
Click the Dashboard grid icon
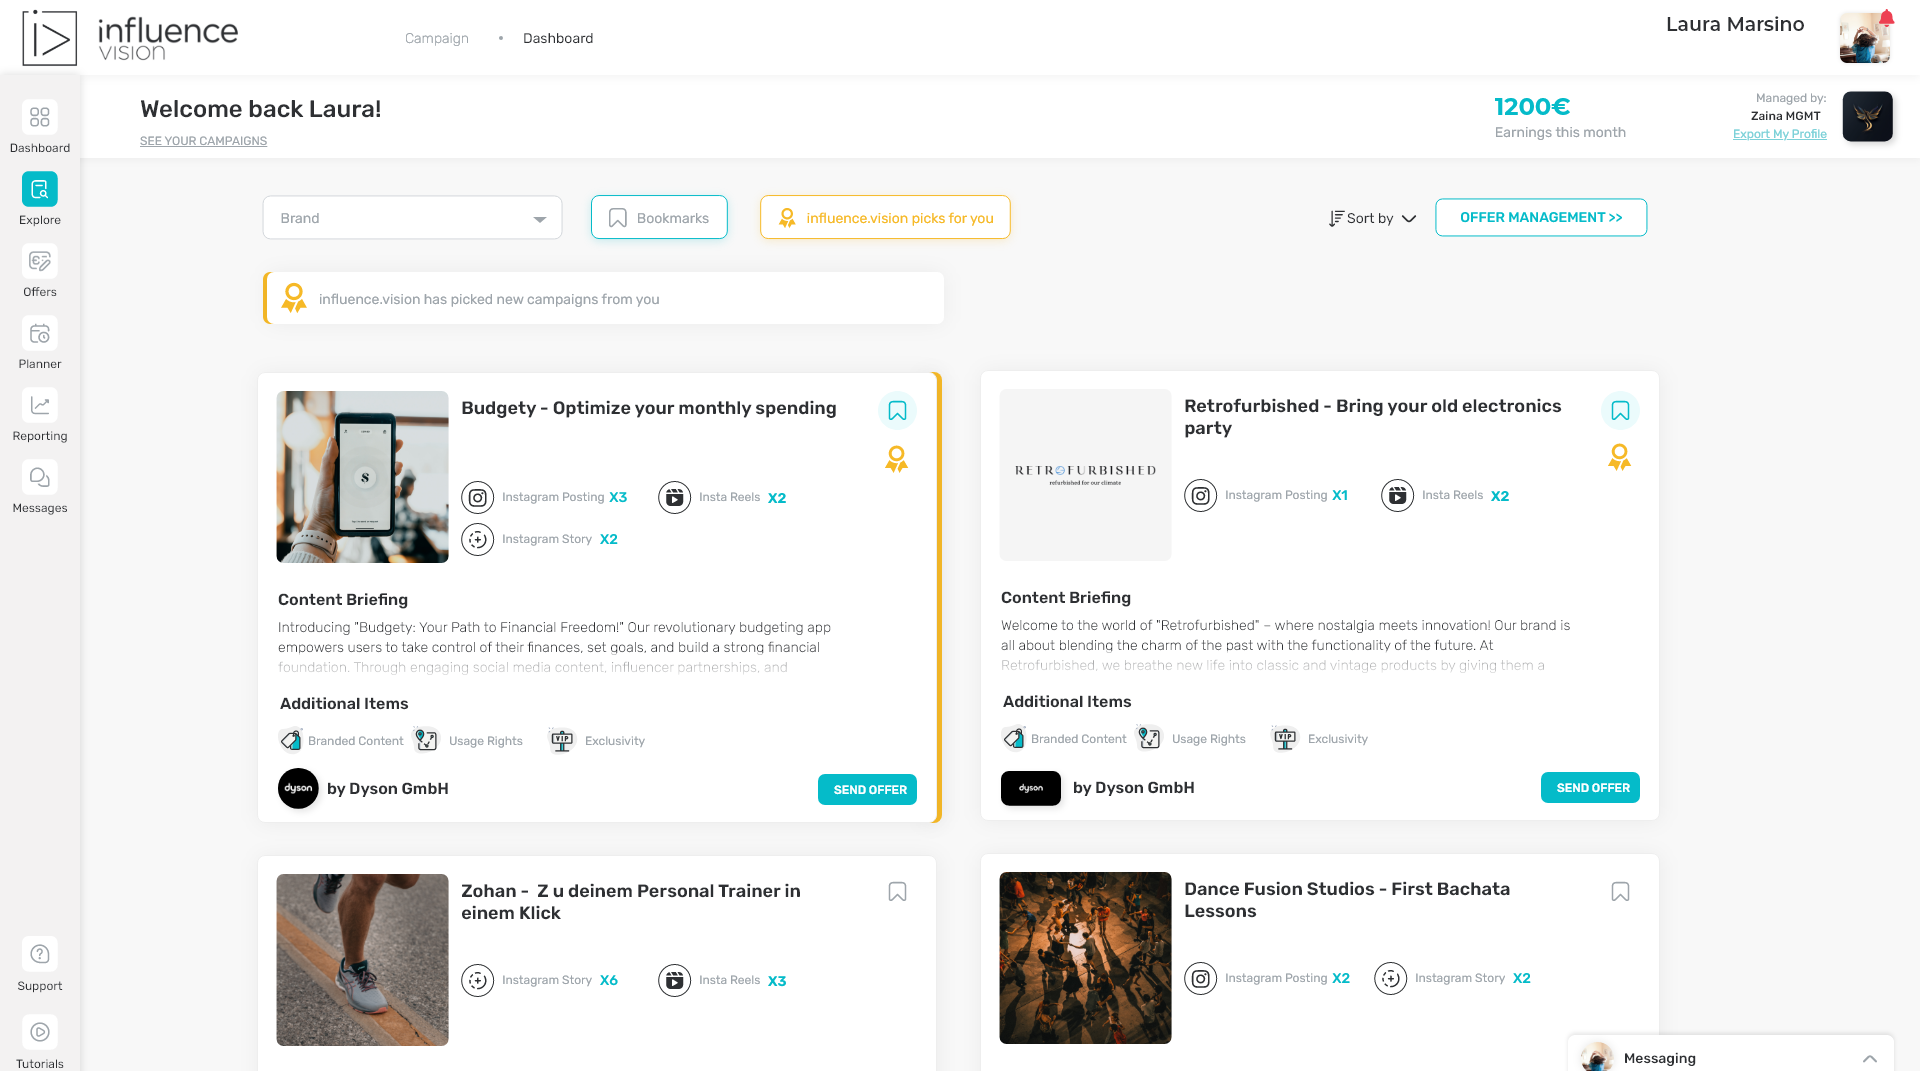click(40, 118)
